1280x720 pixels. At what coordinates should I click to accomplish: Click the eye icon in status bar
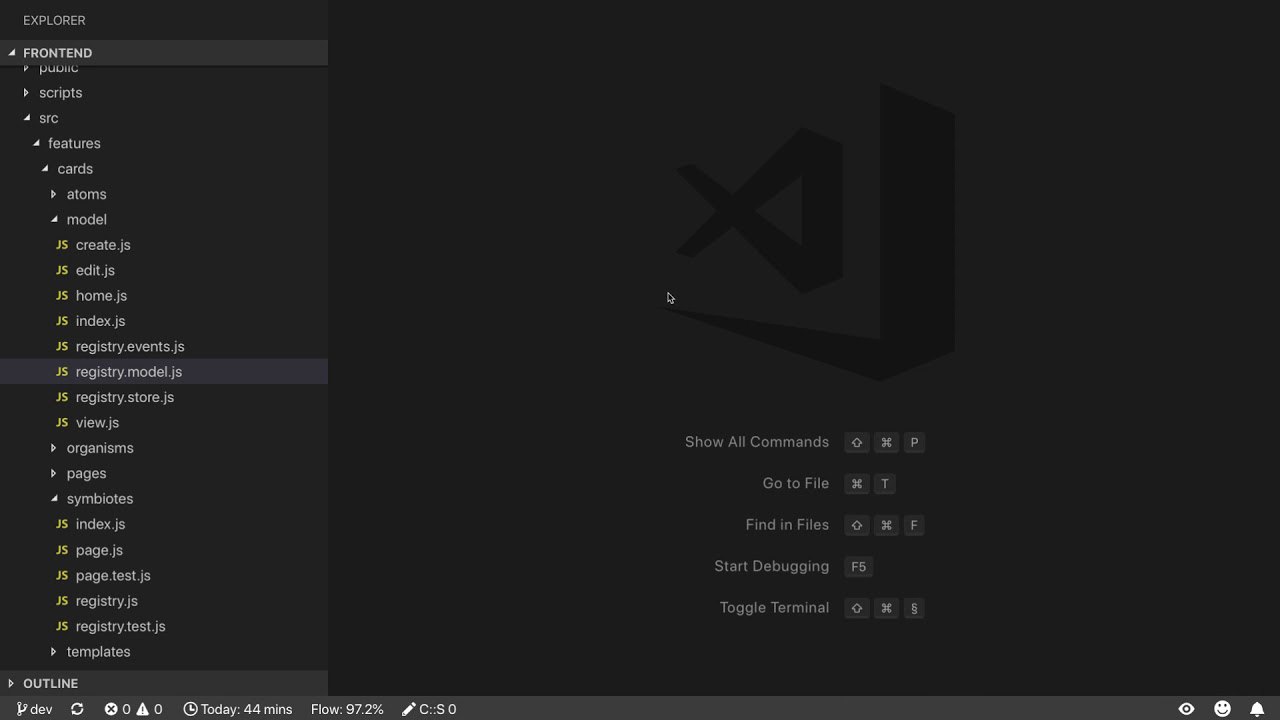point(1186,709)
